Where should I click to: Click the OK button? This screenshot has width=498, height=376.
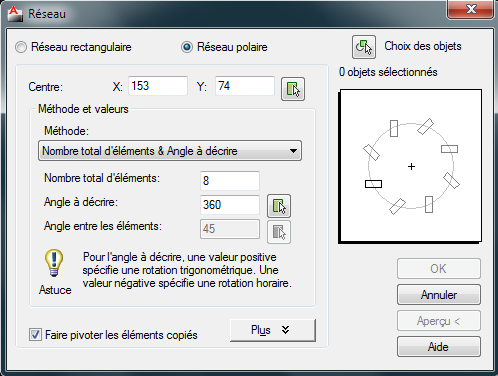pyautogui.click(x=439, y=269)
